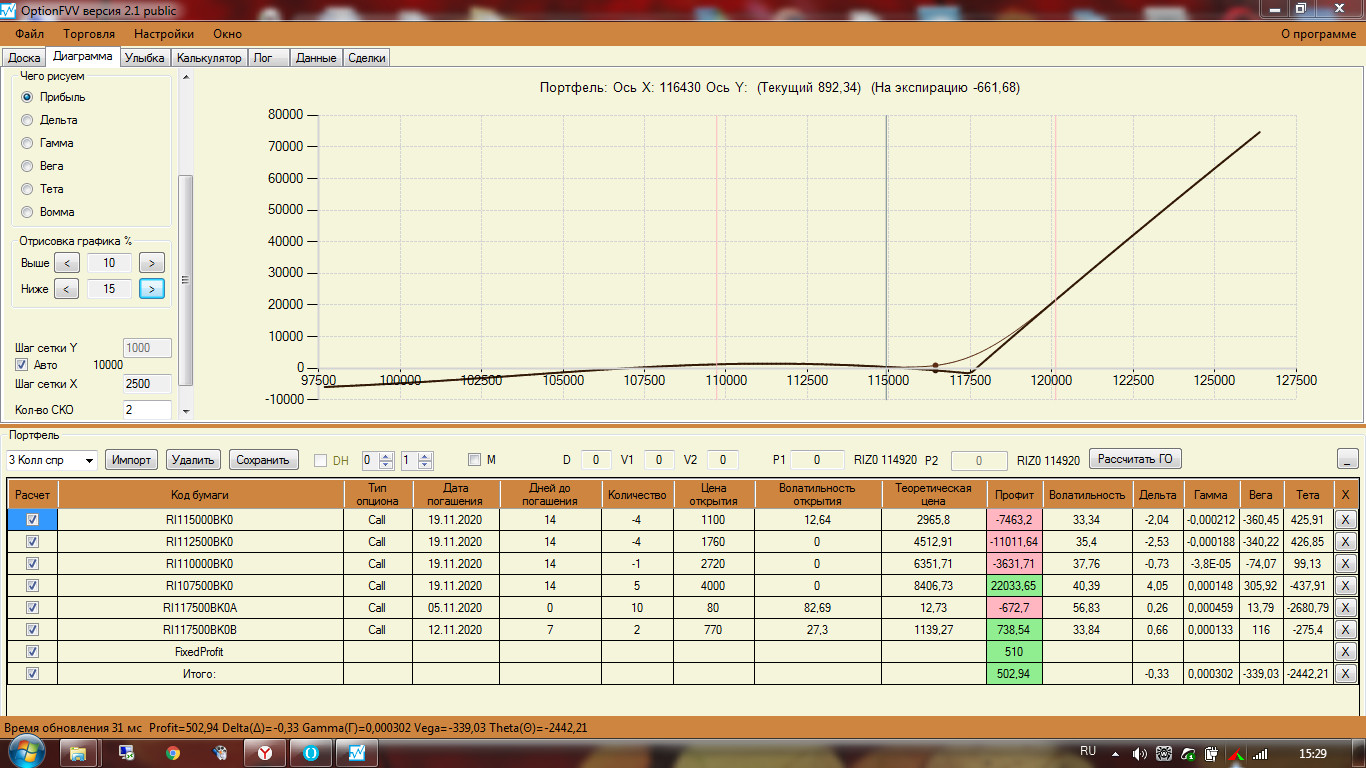Click the Сохранить button

coord(264,460)
